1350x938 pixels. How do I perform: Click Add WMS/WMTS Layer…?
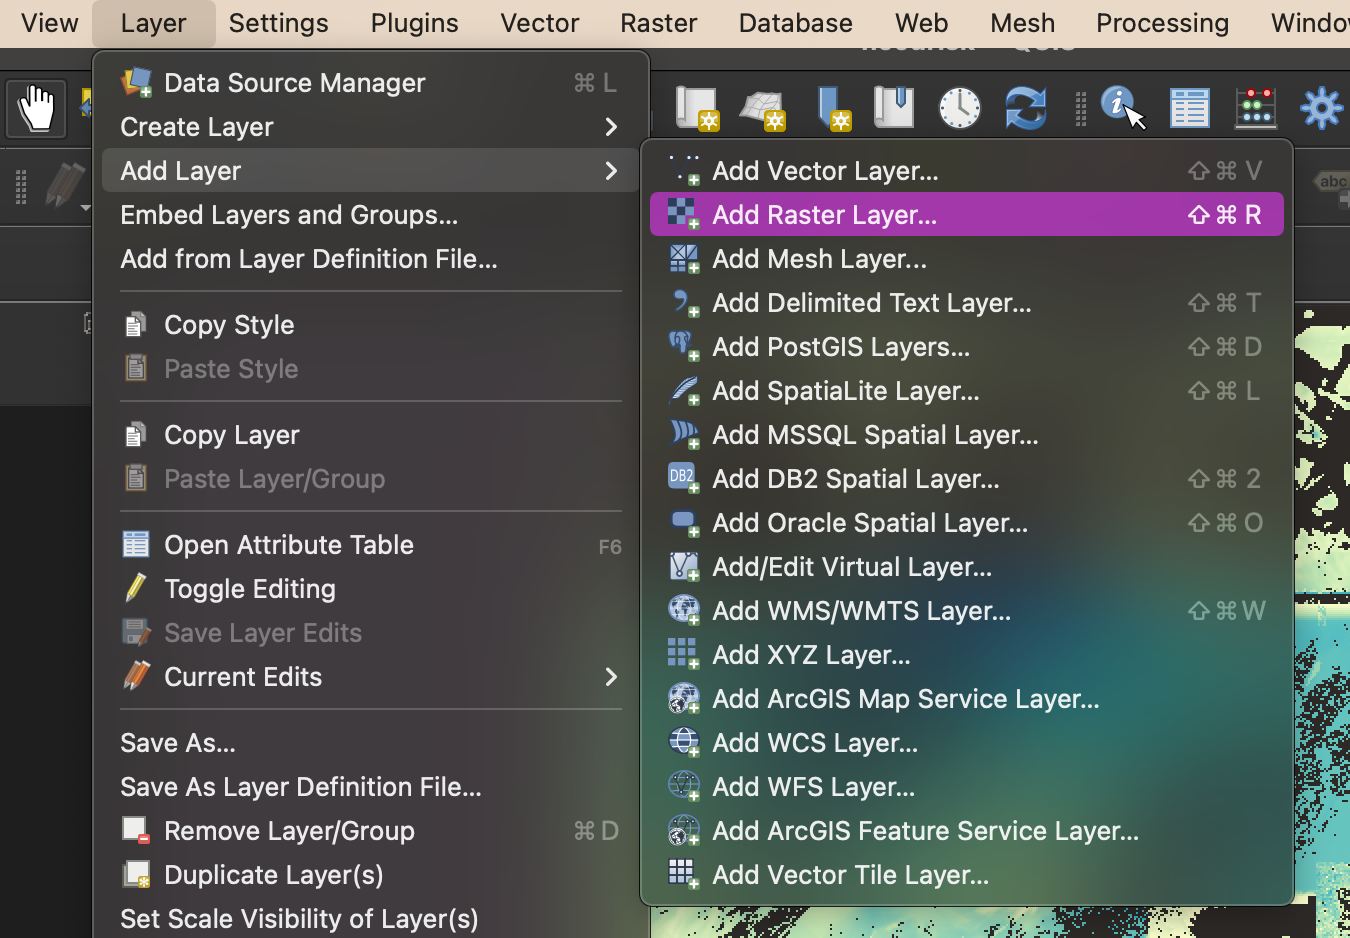pyautogui.click(x=967, y=611)
